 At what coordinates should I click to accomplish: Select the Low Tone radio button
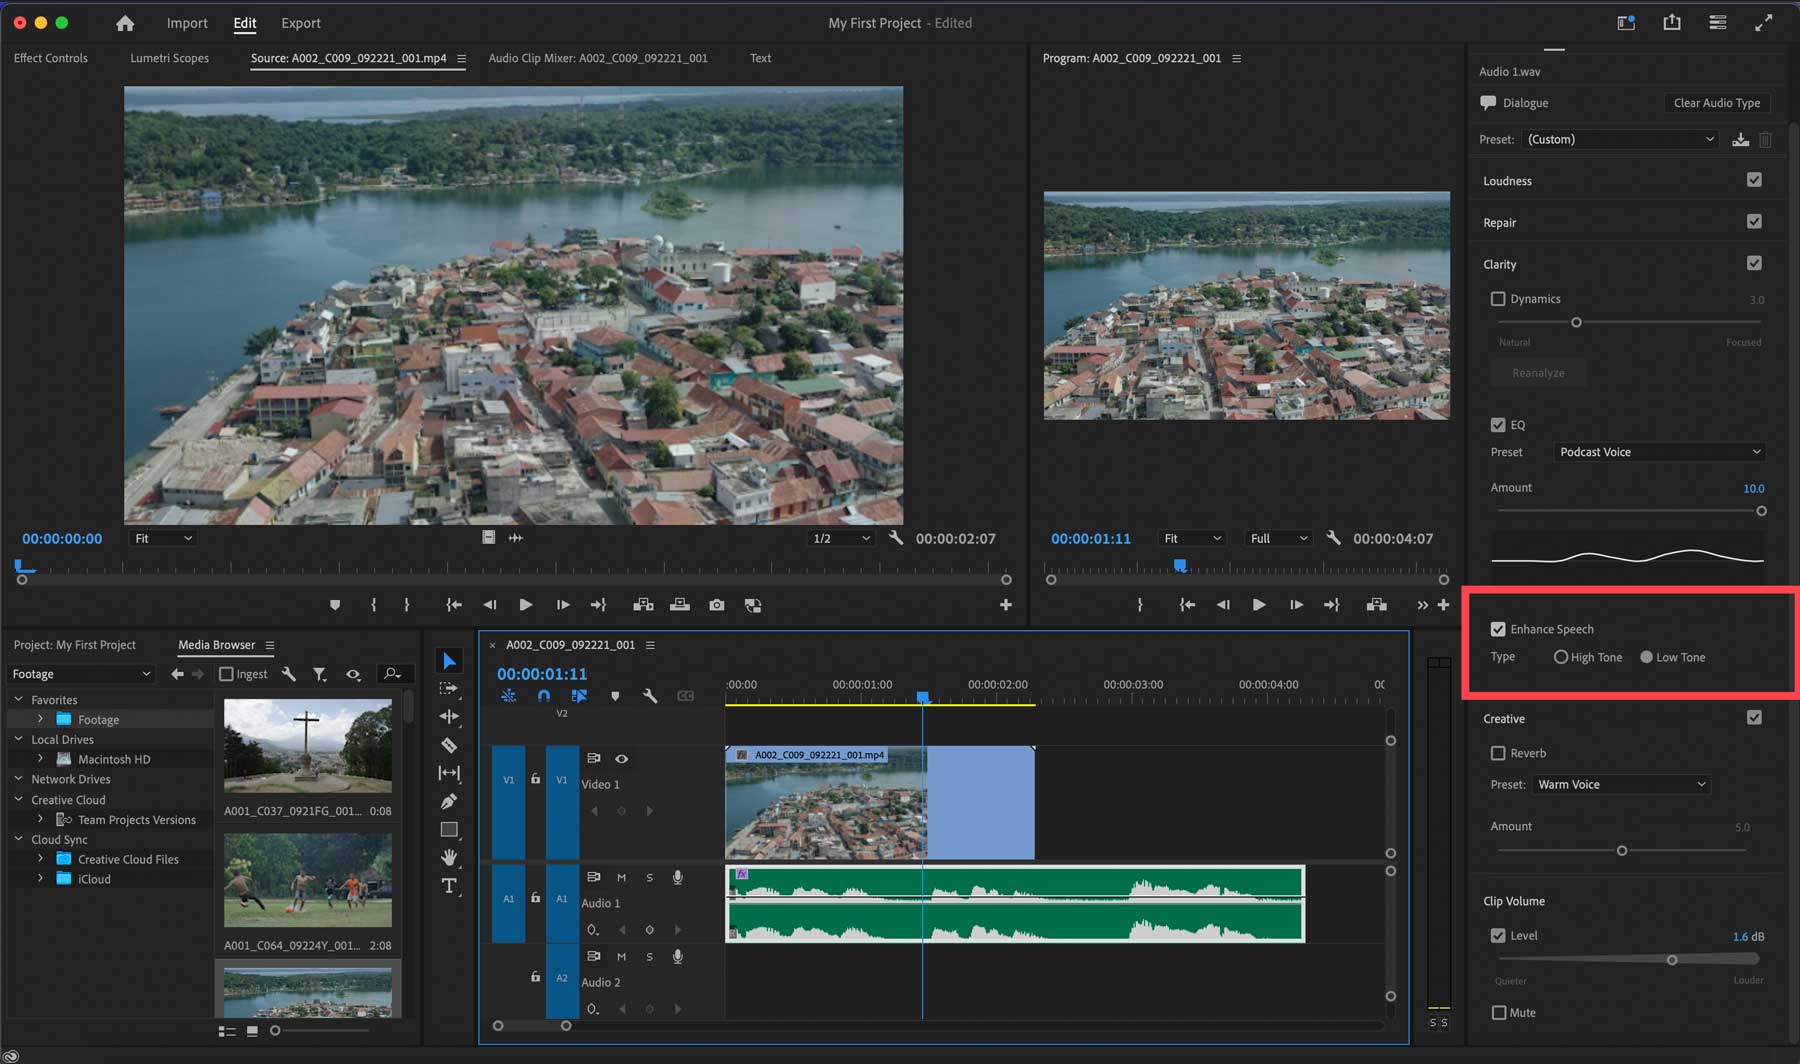pos(1646,657)
